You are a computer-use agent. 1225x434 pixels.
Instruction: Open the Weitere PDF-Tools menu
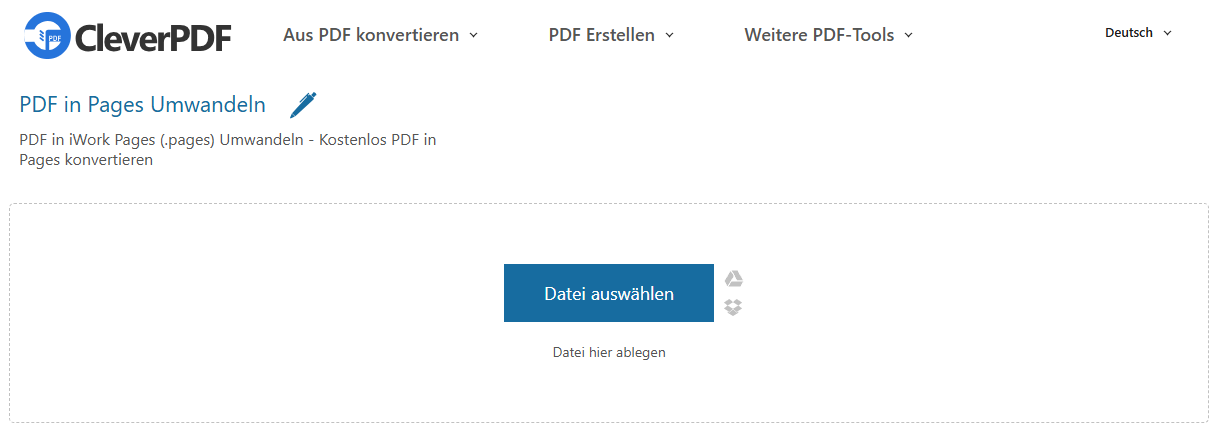click(819, 35)
